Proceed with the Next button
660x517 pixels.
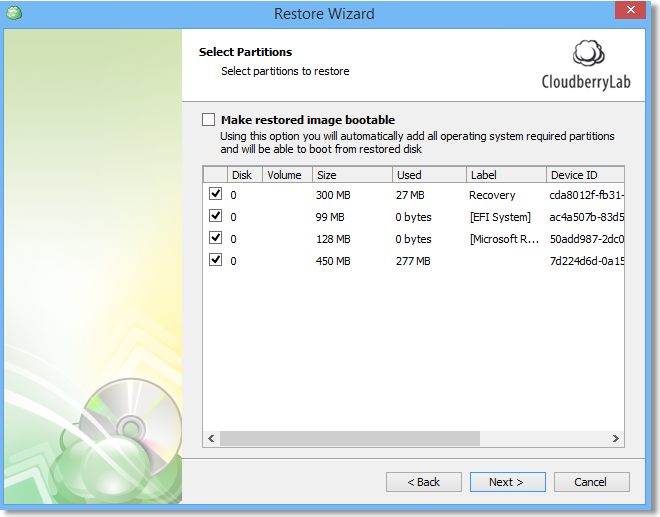pos(507,482)
